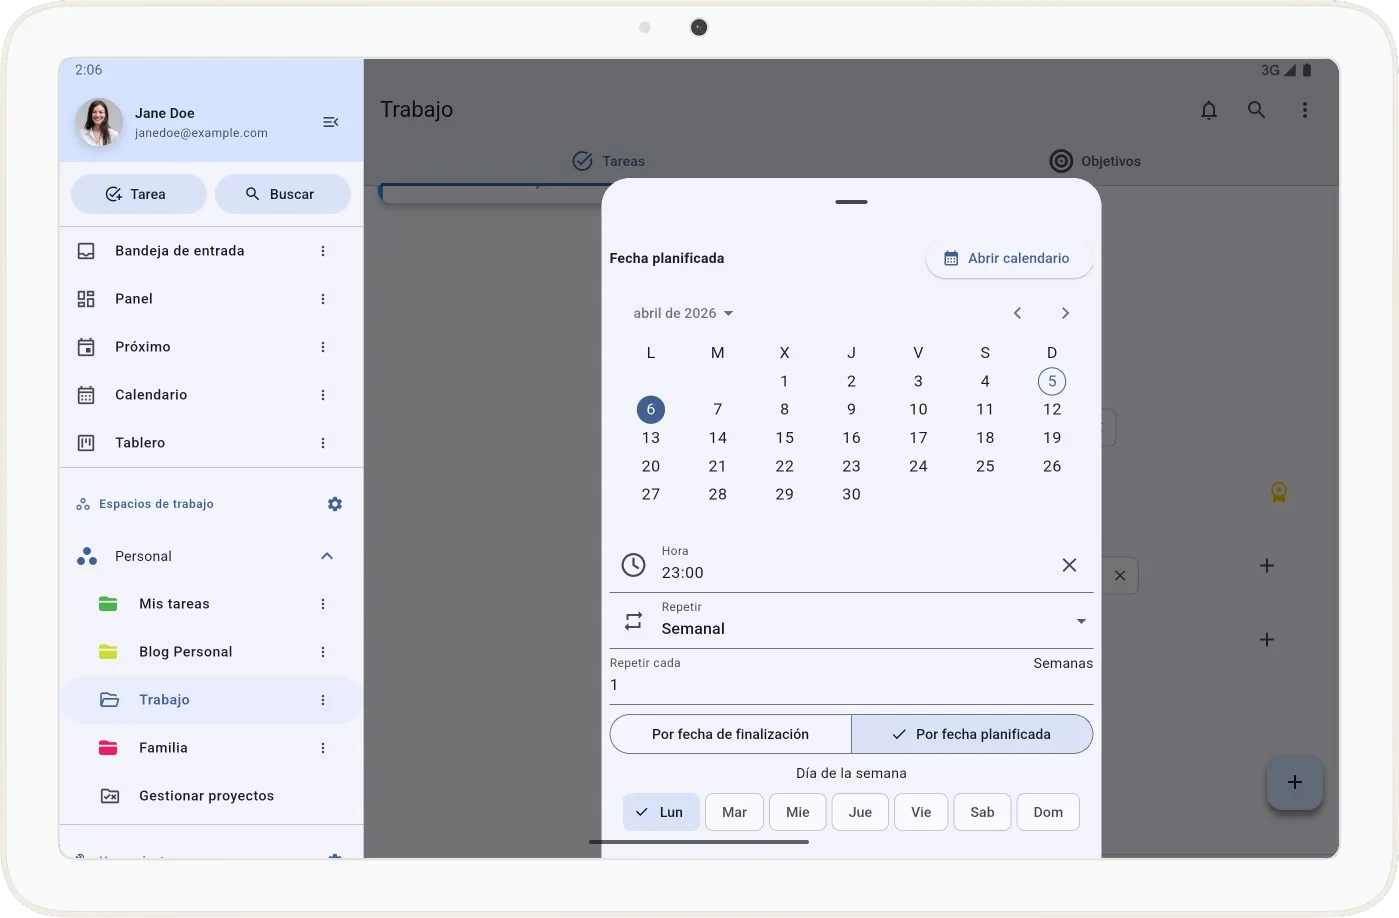Select April 5 in calendar
This screenshot has width=1399, height=918.
[x=1052, y=381]
